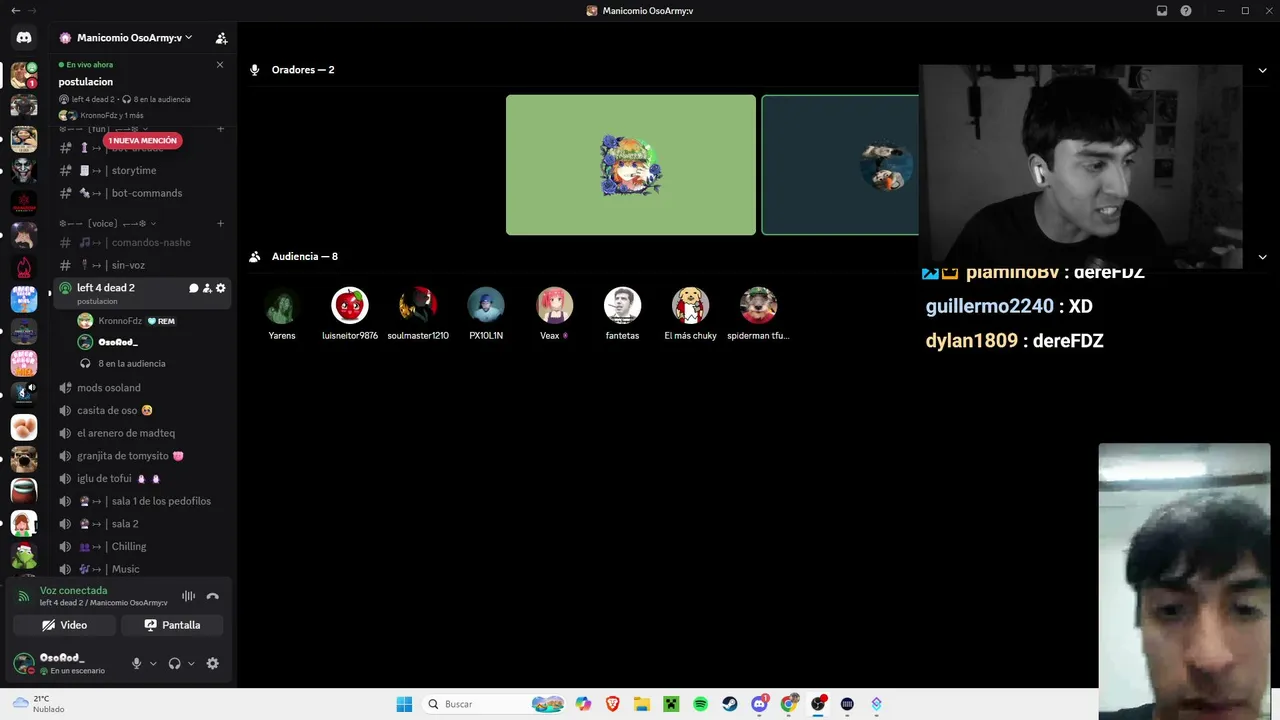Mute the microphone in user panel
Viewport: 1280px width, 720px height.
click(x=137, y=663)
